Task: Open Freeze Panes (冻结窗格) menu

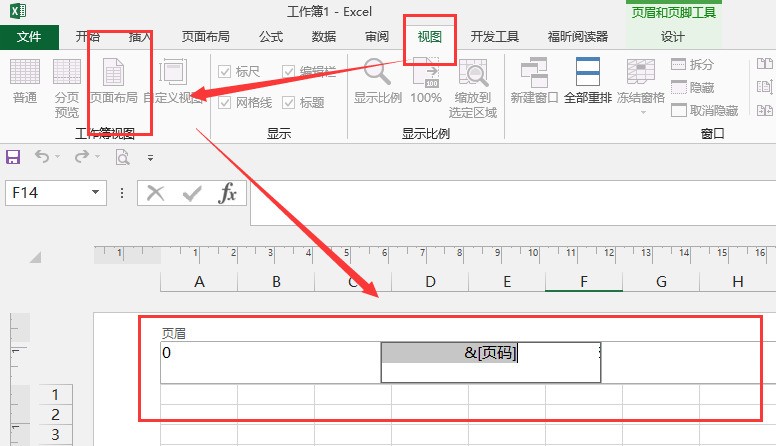Action: point(641,87)
